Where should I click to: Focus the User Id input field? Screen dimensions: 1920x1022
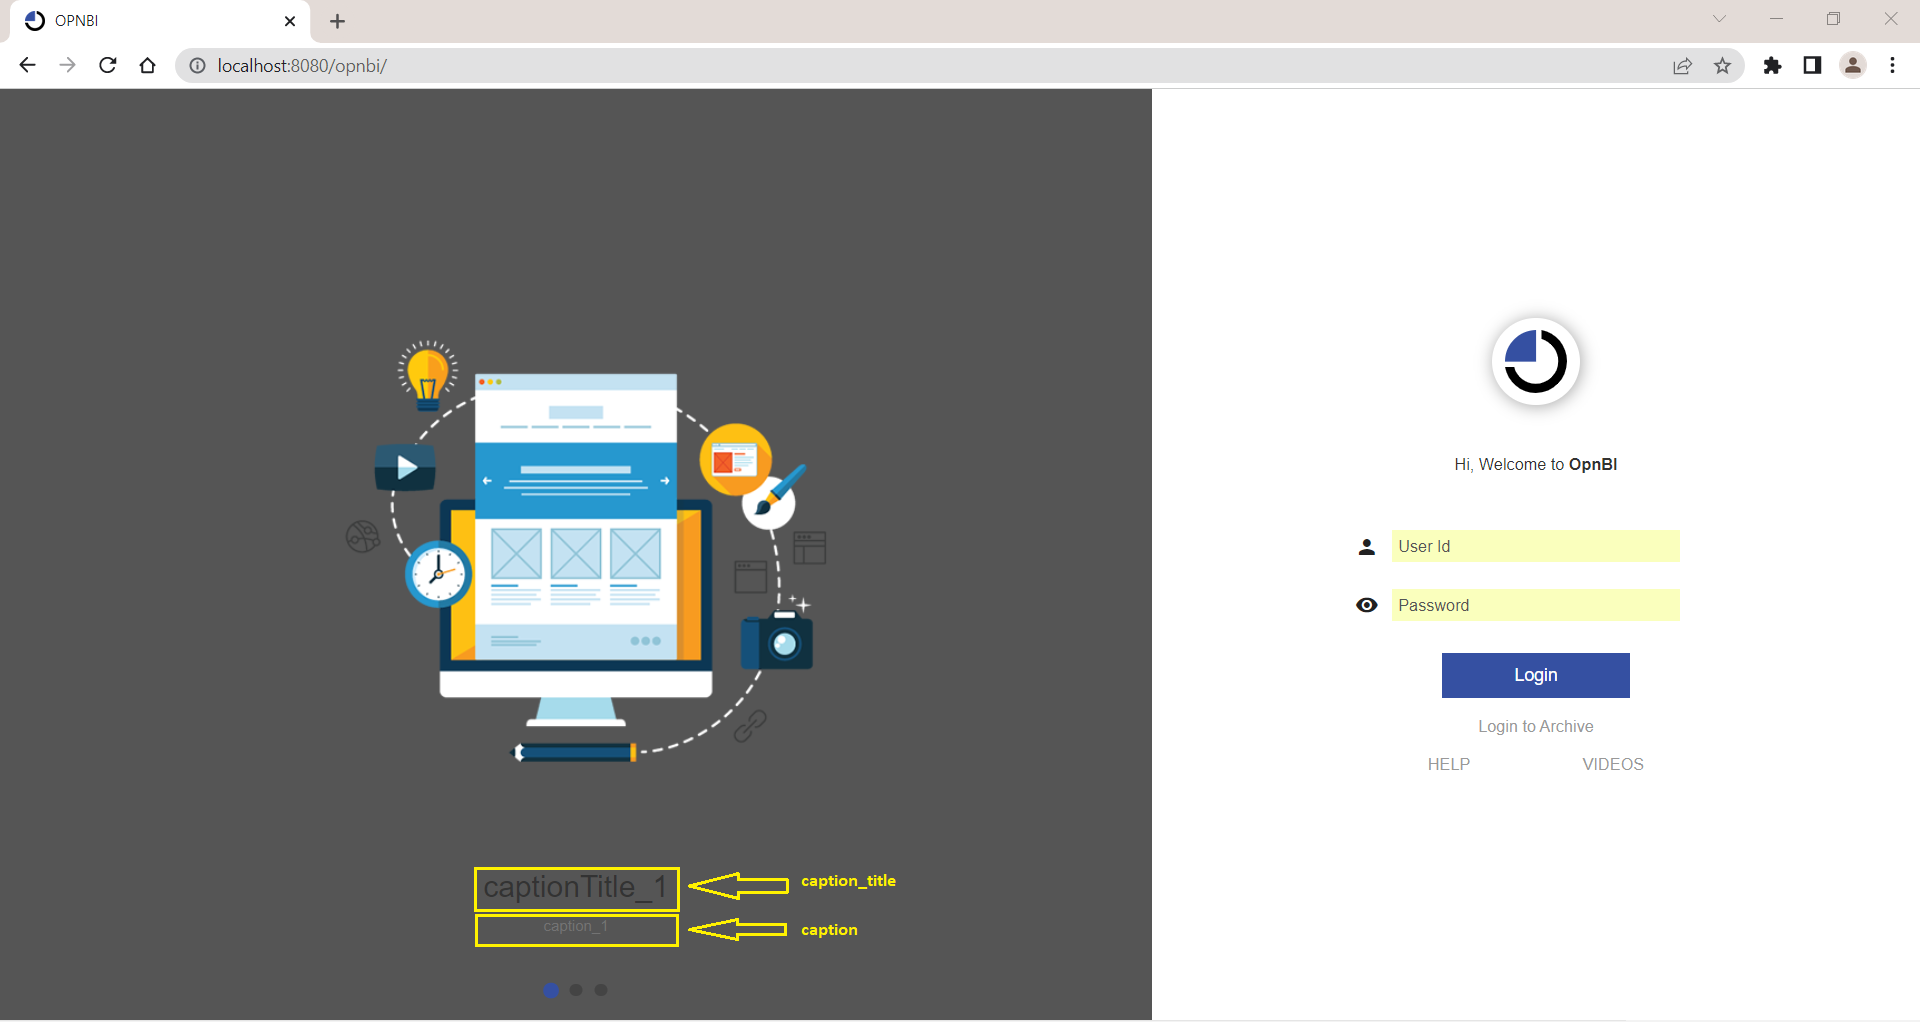click(1535, 546)
